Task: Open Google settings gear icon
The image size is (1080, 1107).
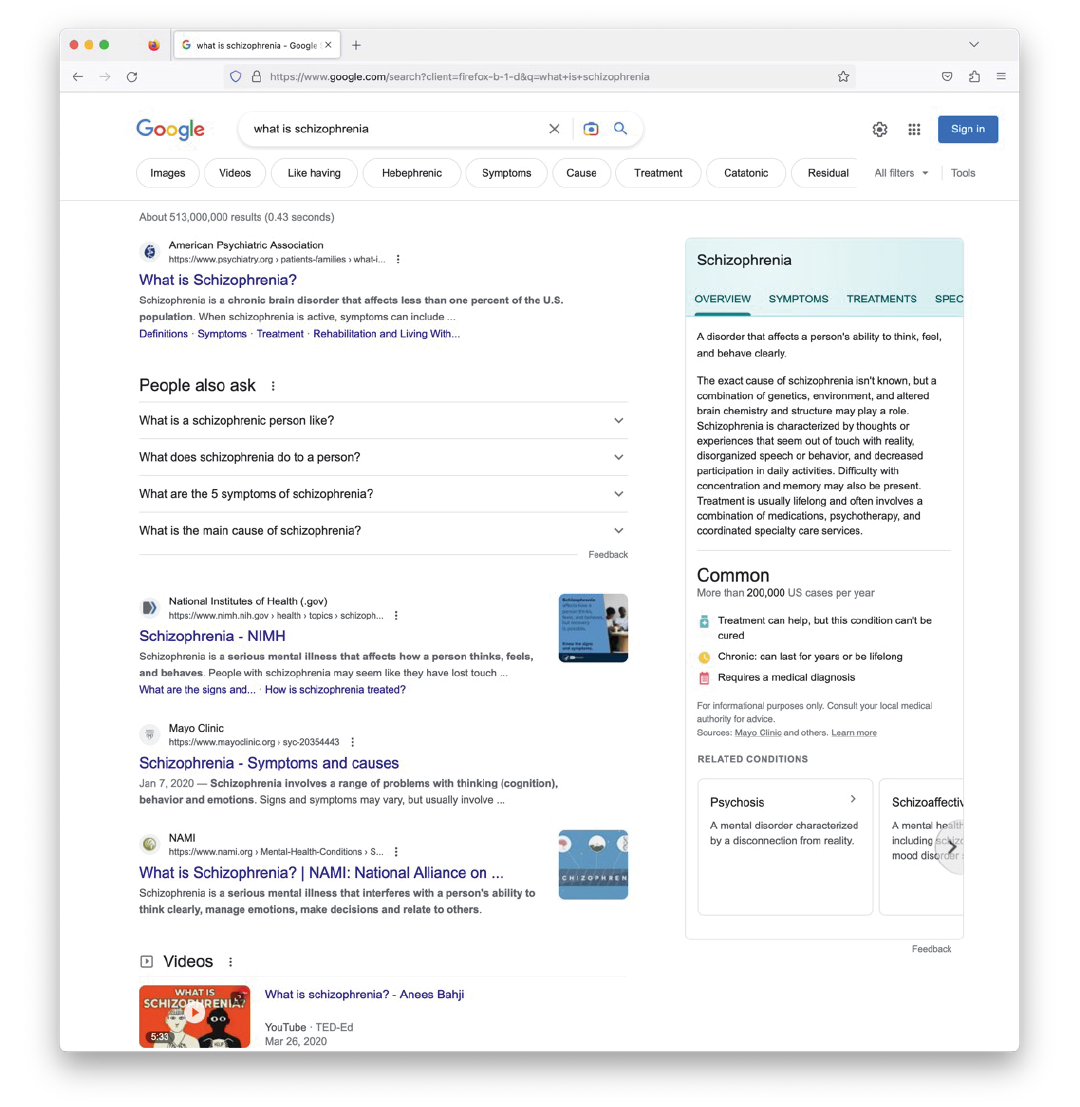Action: click(880, 129)
